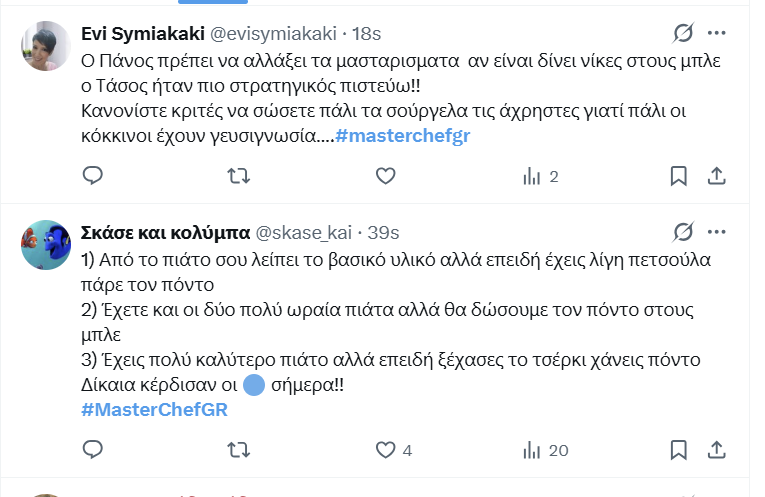
Task: Share Σκάσε και κολύμπα's tweet
Action: [x=716, y=449]
